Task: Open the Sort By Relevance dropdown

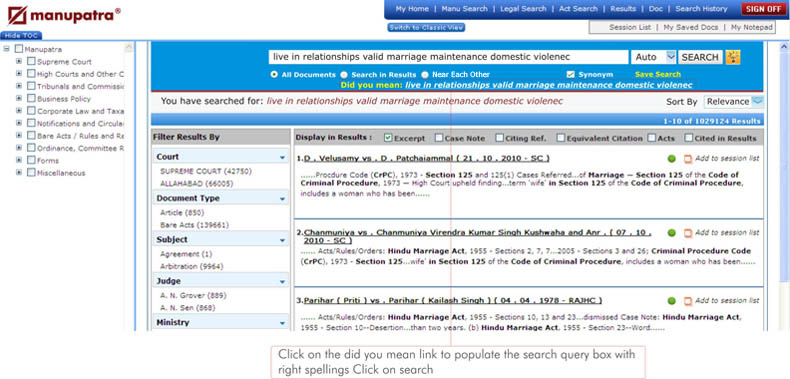Action: click(x=734, y=102)
